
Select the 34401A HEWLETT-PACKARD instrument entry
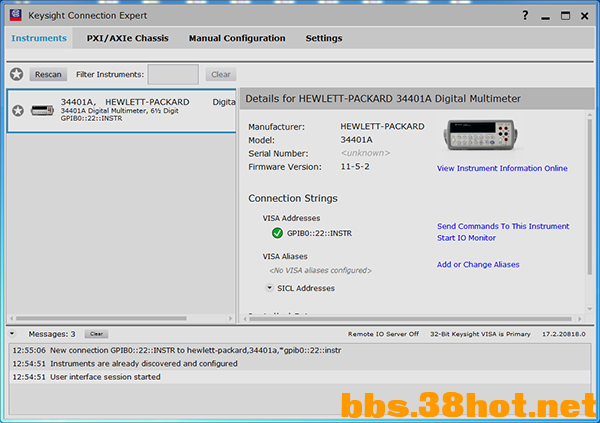click(122, 111)
